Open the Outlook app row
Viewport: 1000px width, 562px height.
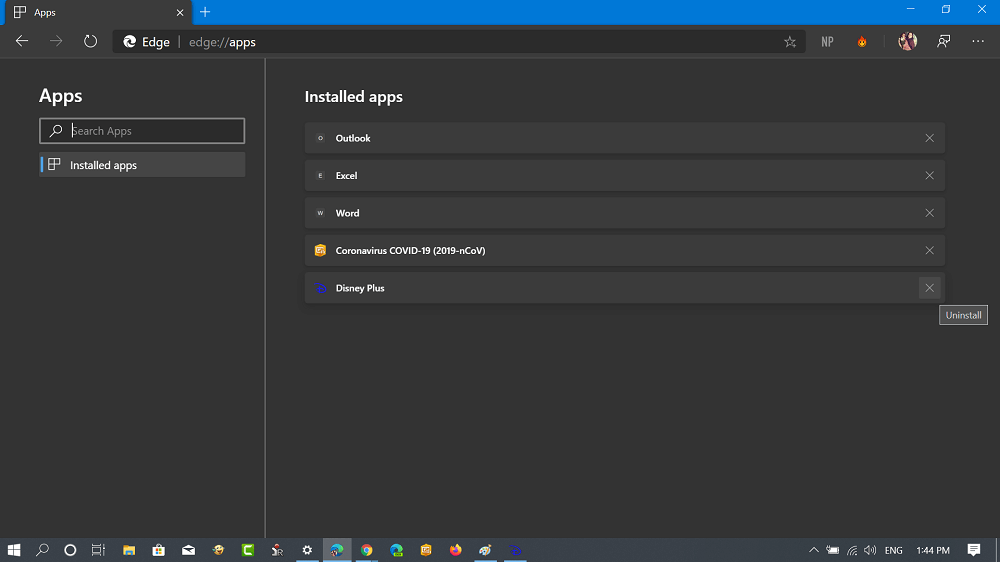click(x=624, y=138)
